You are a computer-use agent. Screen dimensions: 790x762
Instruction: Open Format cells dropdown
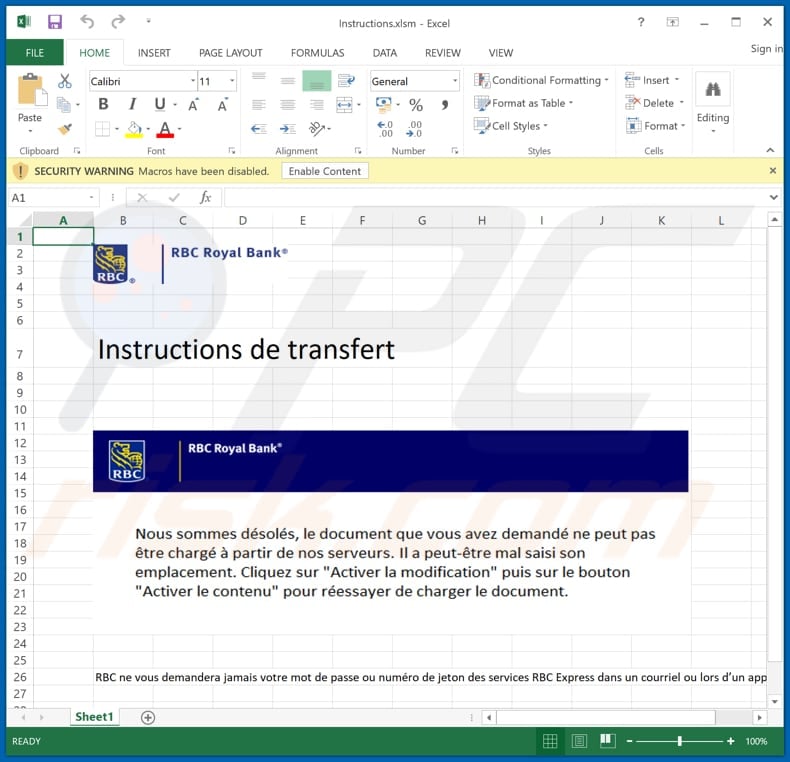coord(655,126)
